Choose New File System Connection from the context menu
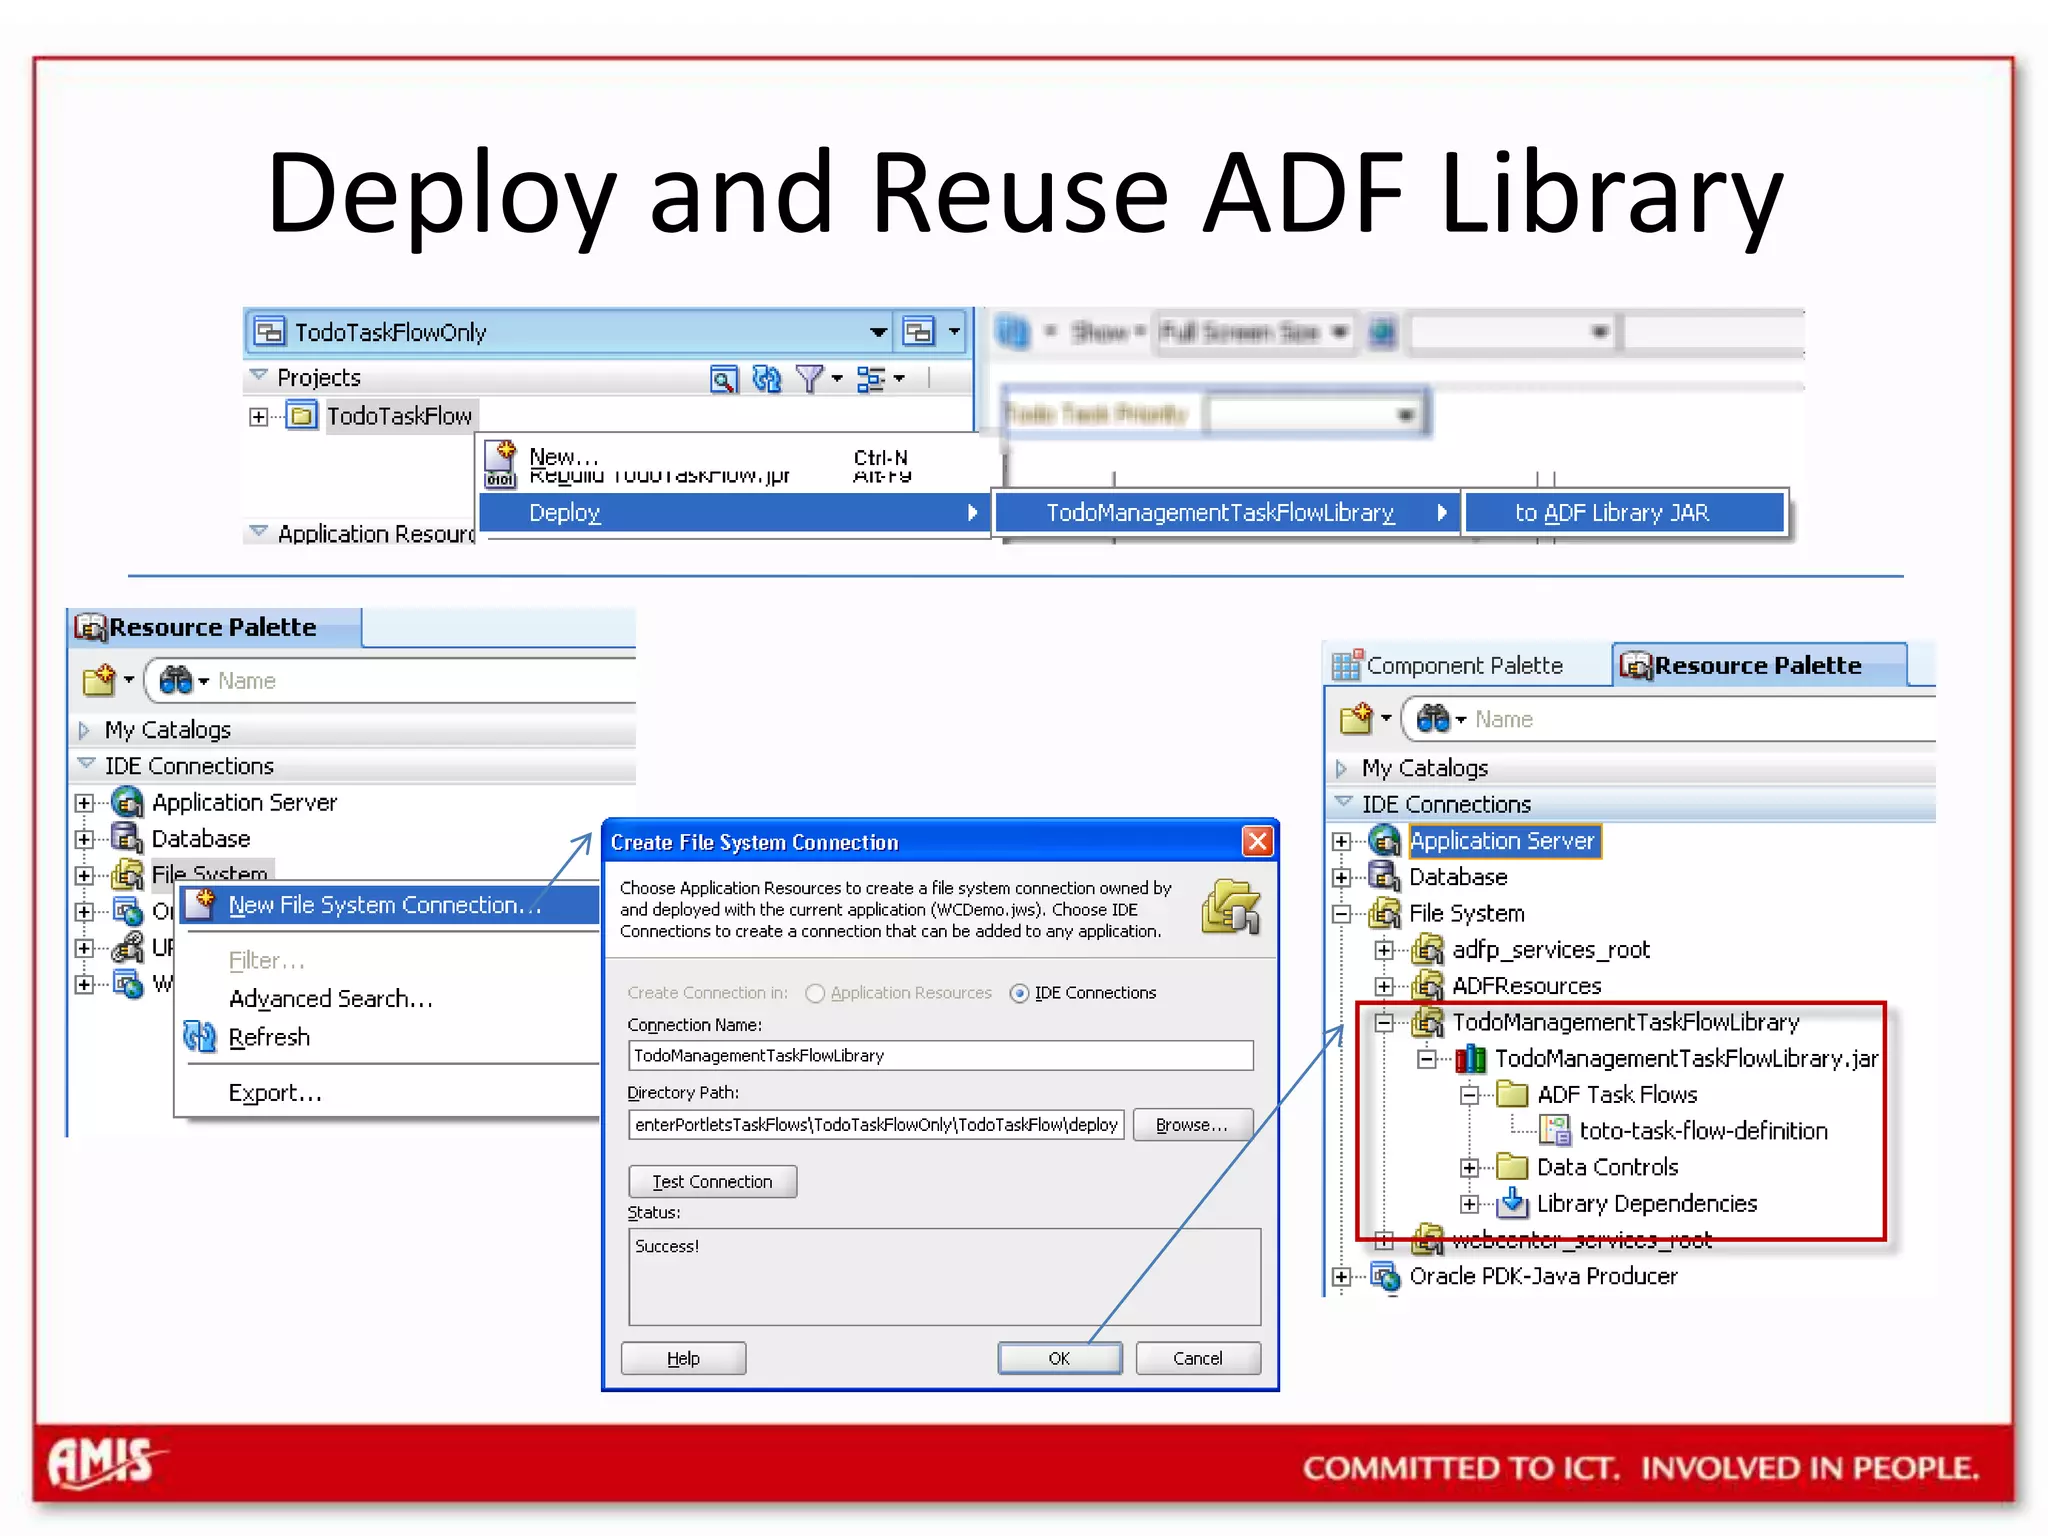This screenshot has width=2048, height=1536. 390,905
